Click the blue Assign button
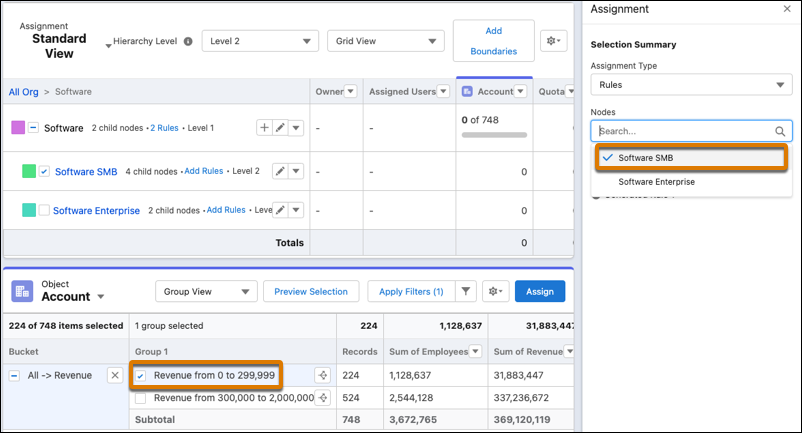 click(x=540, y=291)
